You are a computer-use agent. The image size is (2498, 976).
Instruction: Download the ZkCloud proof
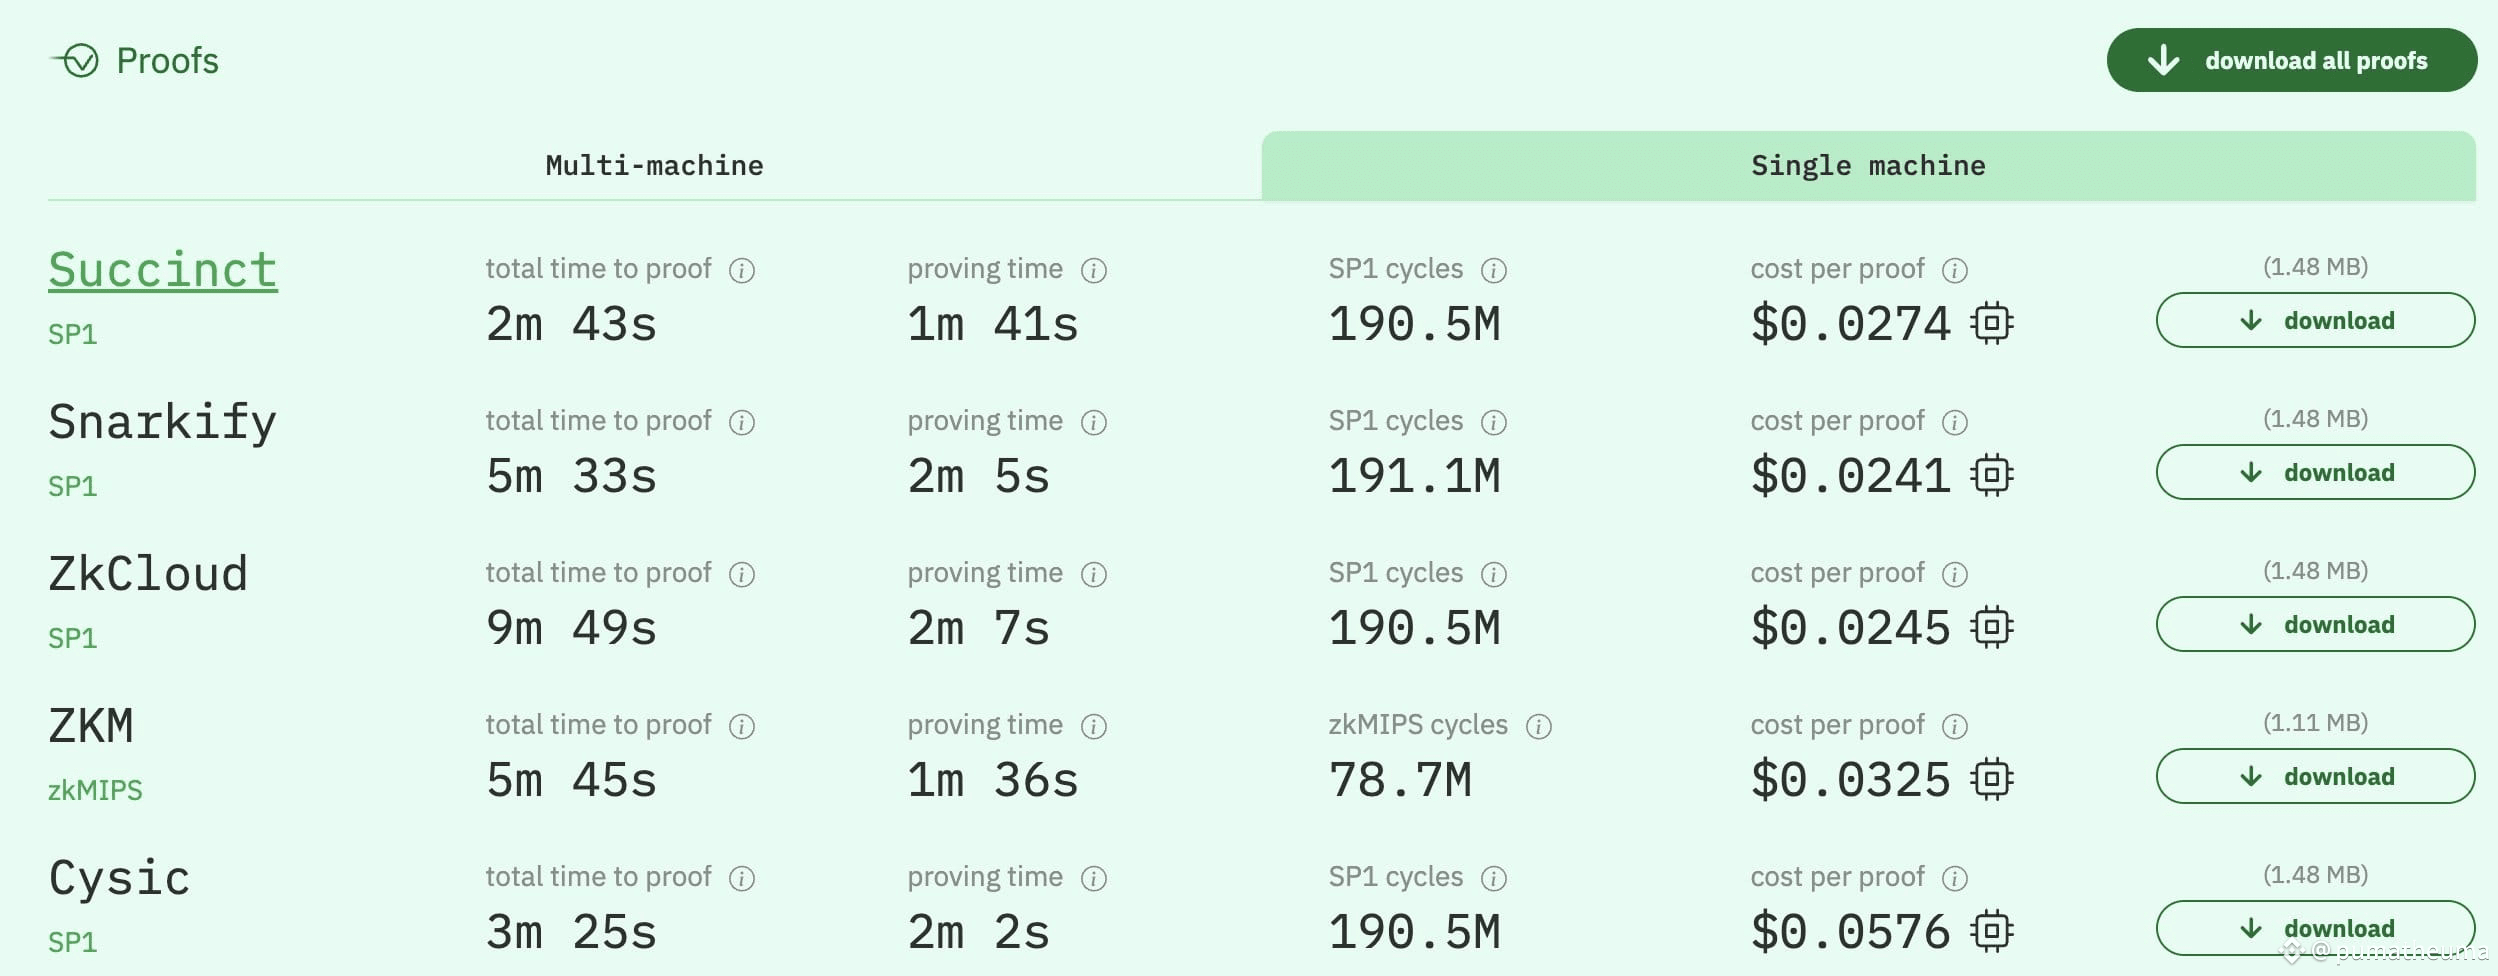click(2315, 624)
